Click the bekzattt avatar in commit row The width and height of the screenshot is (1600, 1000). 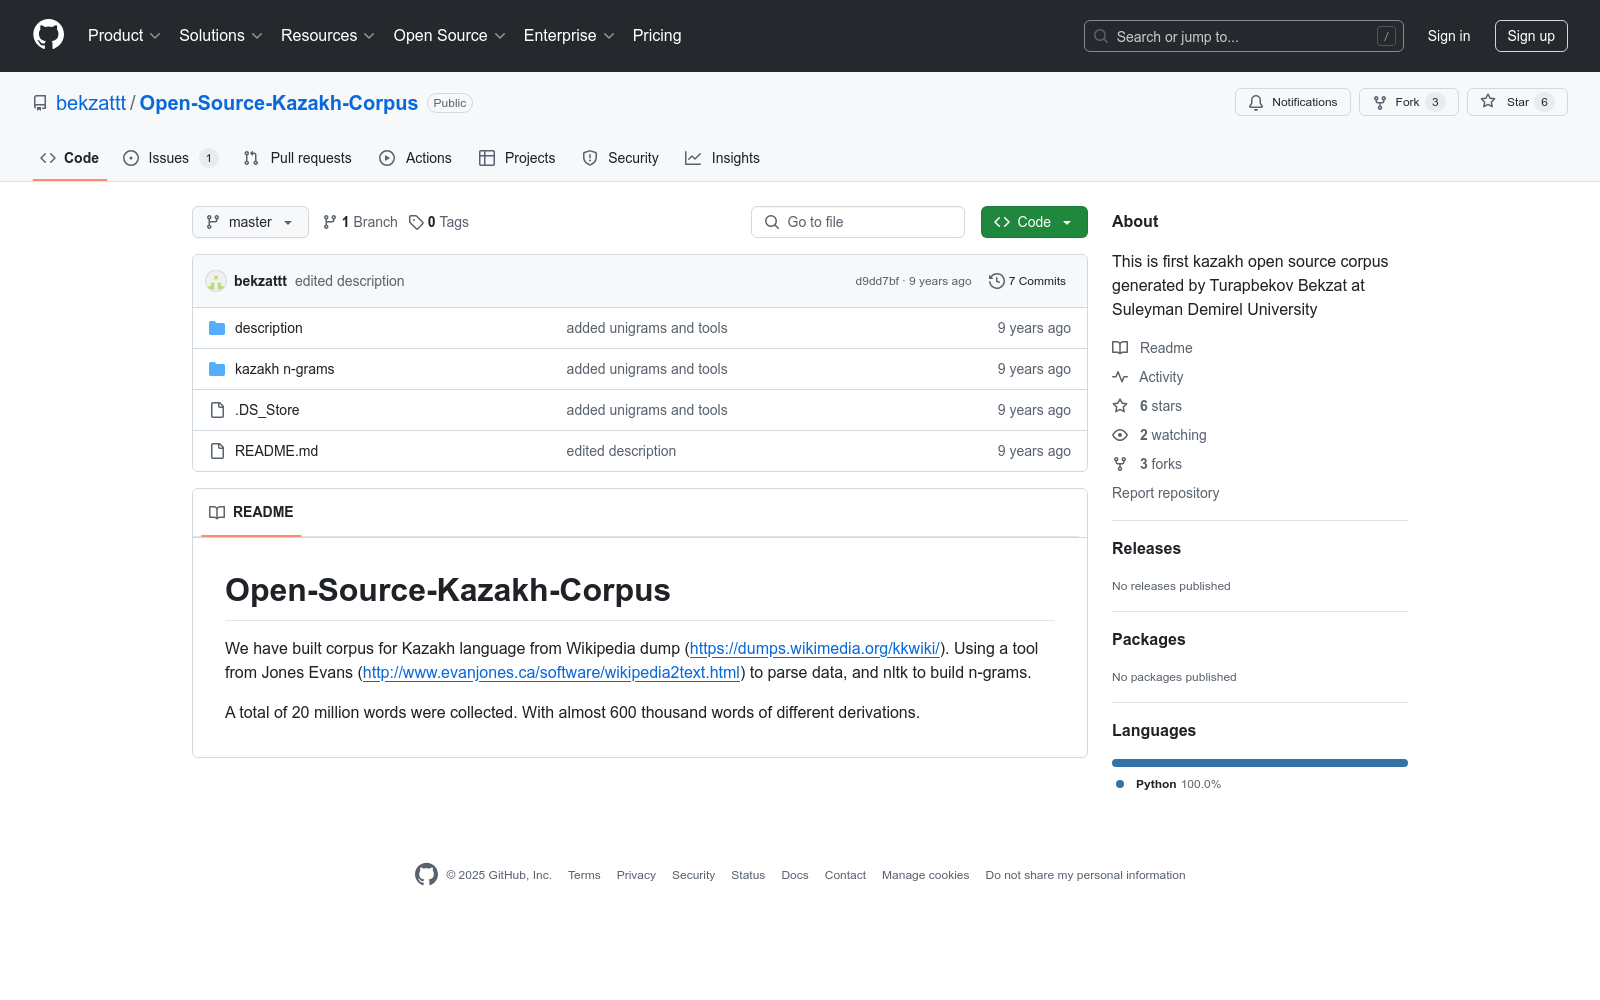(216, 281)
